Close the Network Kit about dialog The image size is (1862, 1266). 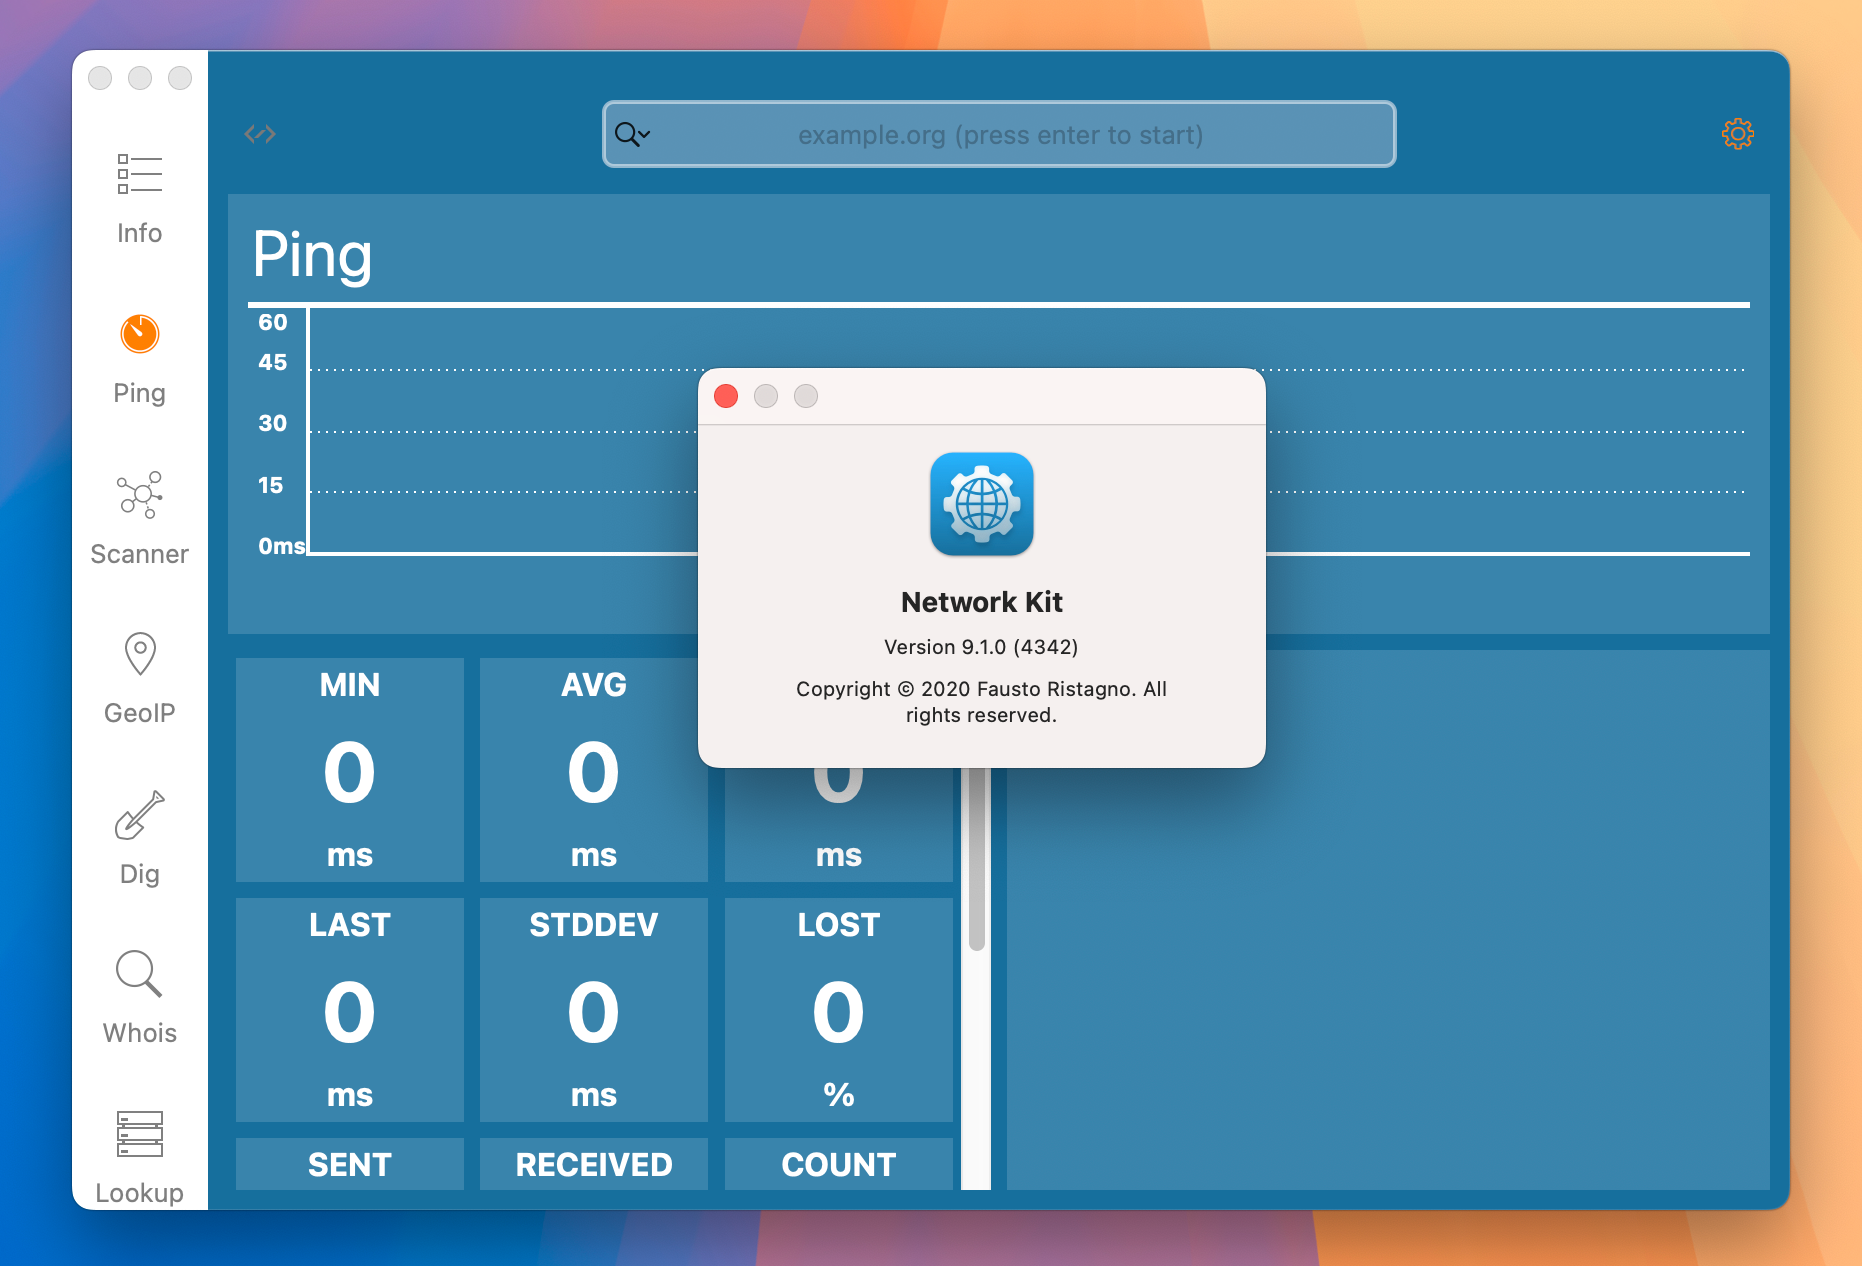pyautogui.click(x=726, y=396)
